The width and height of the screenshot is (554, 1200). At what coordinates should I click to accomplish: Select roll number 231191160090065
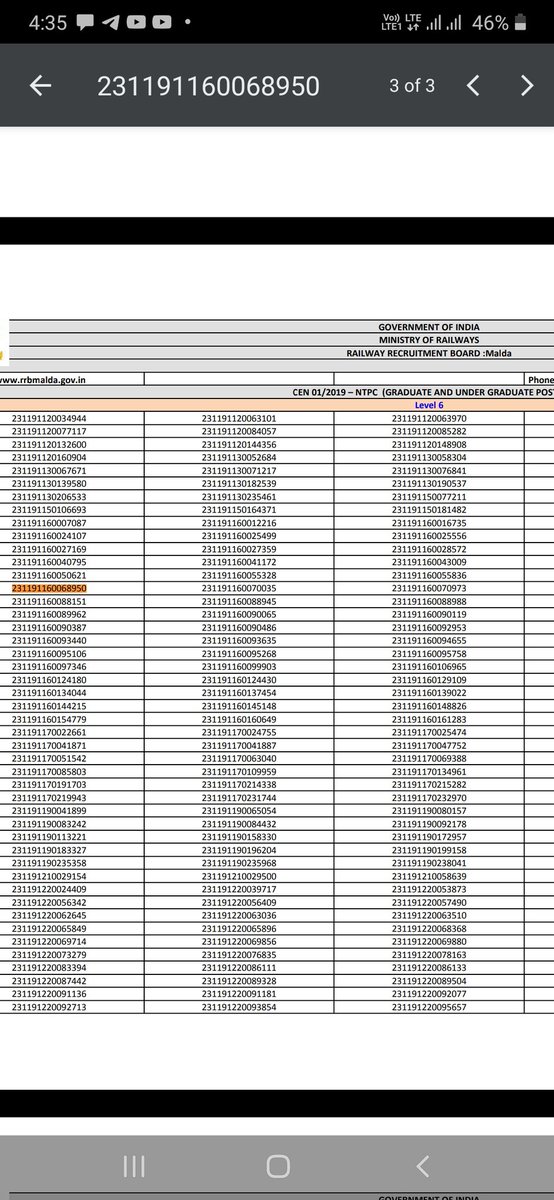239,615
